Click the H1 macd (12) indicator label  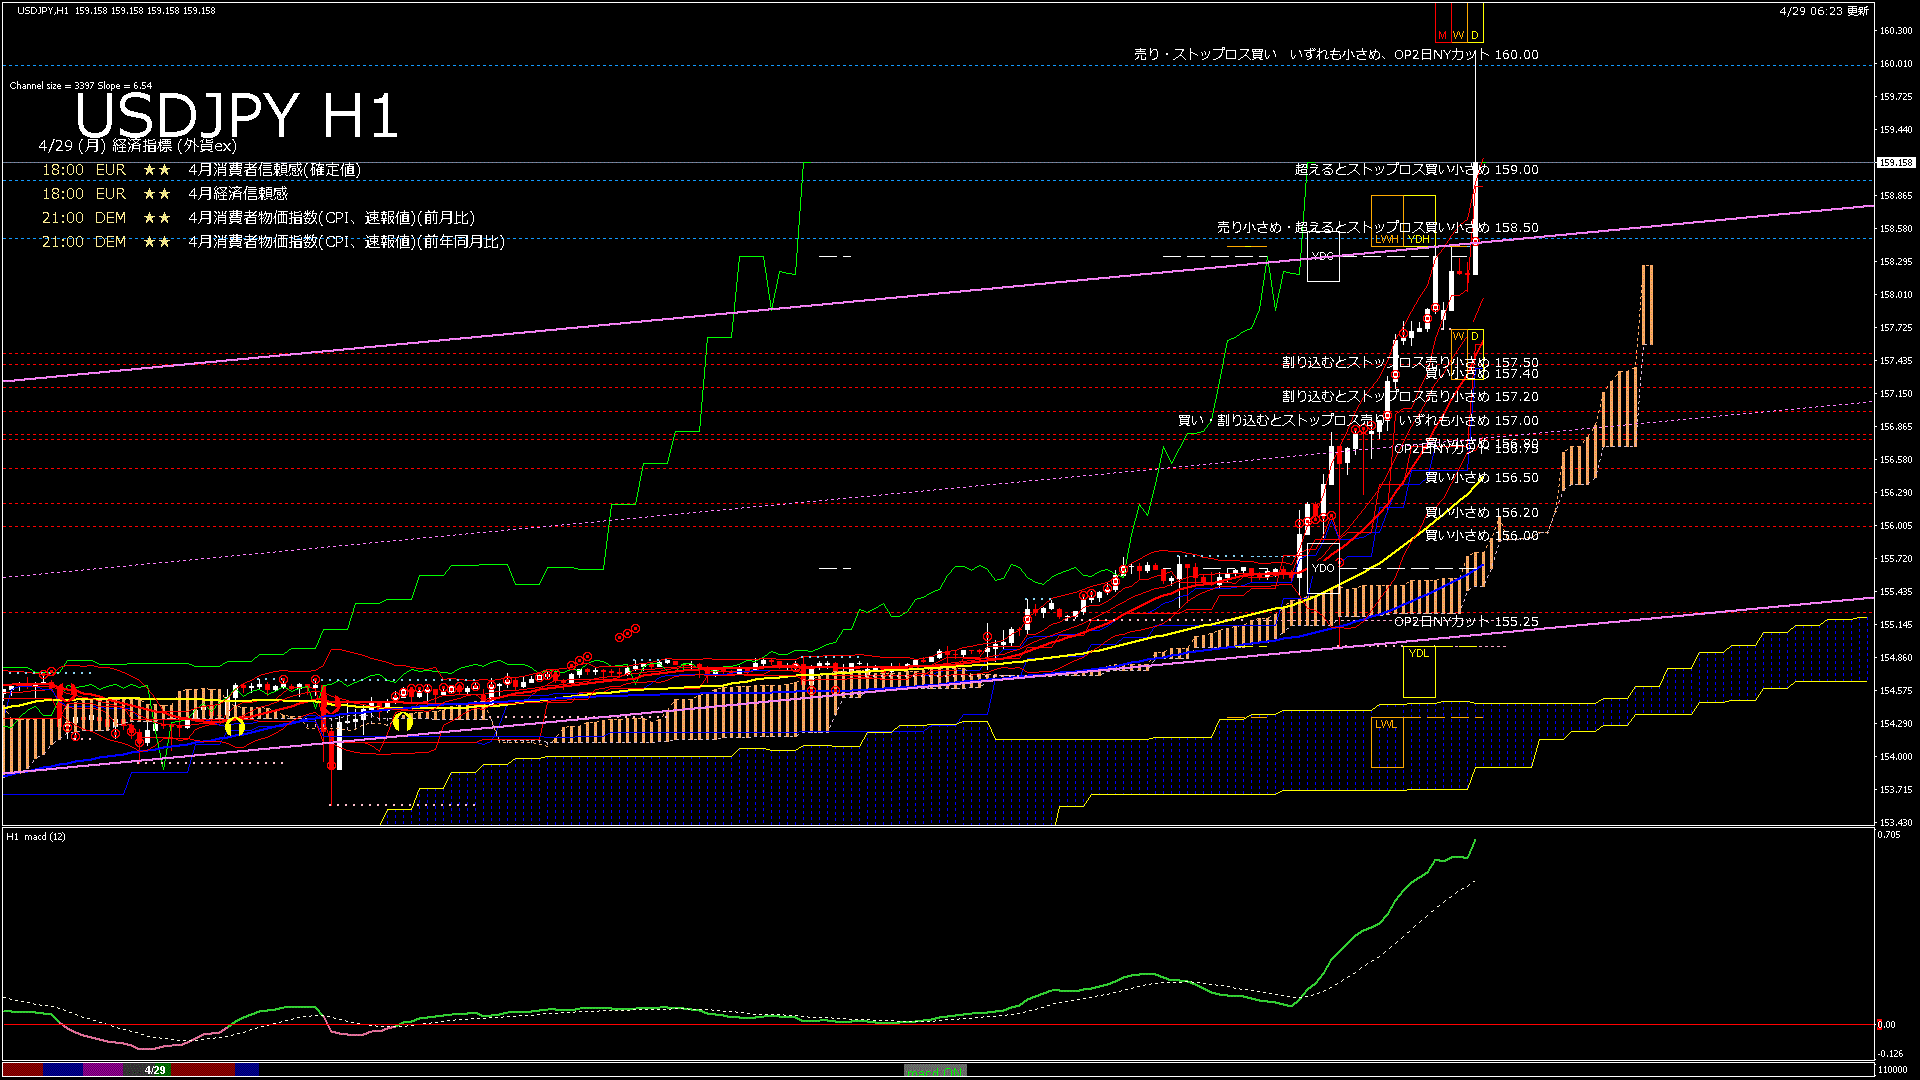(x=36, y=836)
